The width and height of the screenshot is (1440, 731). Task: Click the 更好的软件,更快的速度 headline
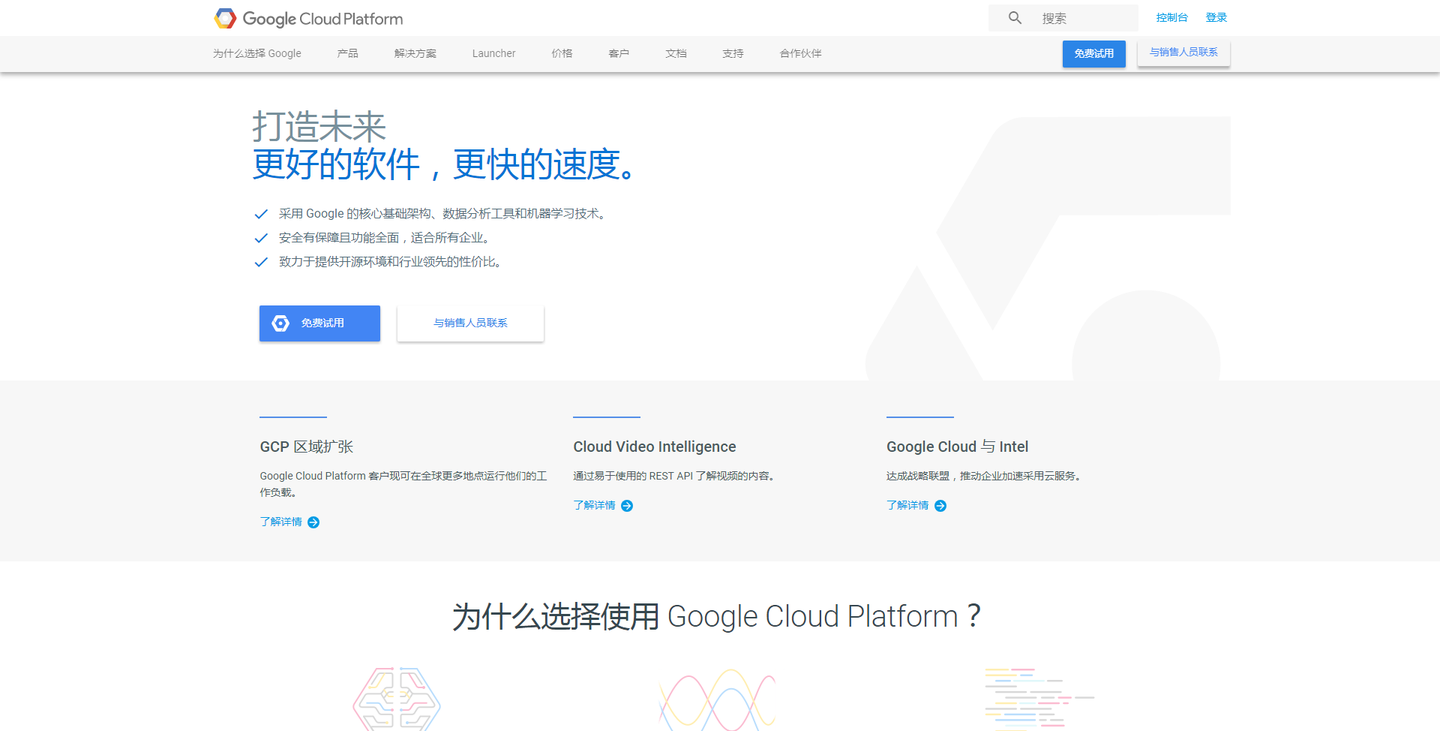[445, 165]
